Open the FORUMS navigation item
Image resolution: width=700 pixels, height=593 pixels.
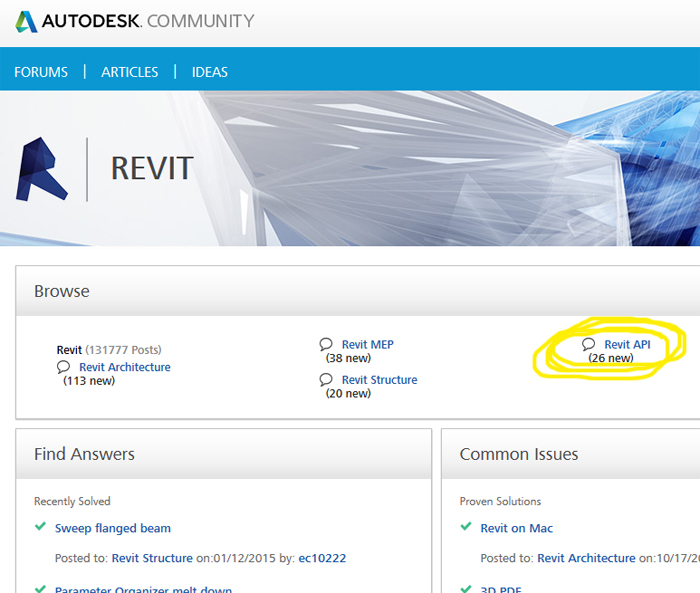tap(41, 72)
